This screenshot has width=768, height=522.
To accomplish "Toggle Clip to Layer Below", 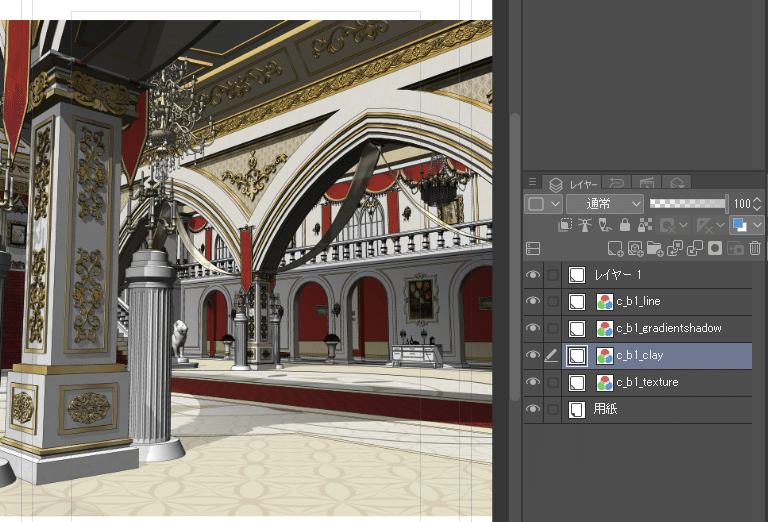I will coord(565,225).
